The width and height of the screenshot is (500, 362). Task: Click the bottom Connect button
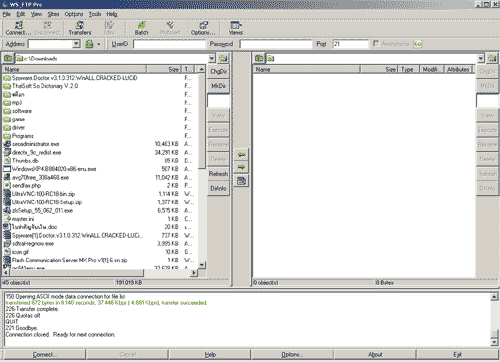tap(44, 355)
